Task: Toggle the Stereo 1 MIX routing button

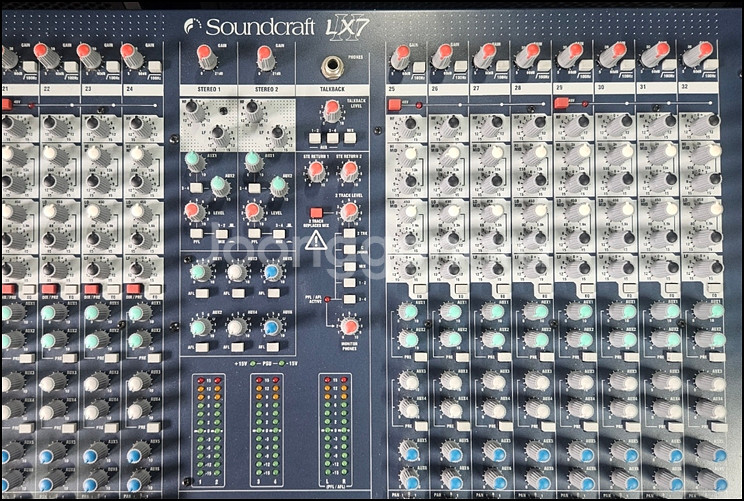Action: tap(222, 233)
